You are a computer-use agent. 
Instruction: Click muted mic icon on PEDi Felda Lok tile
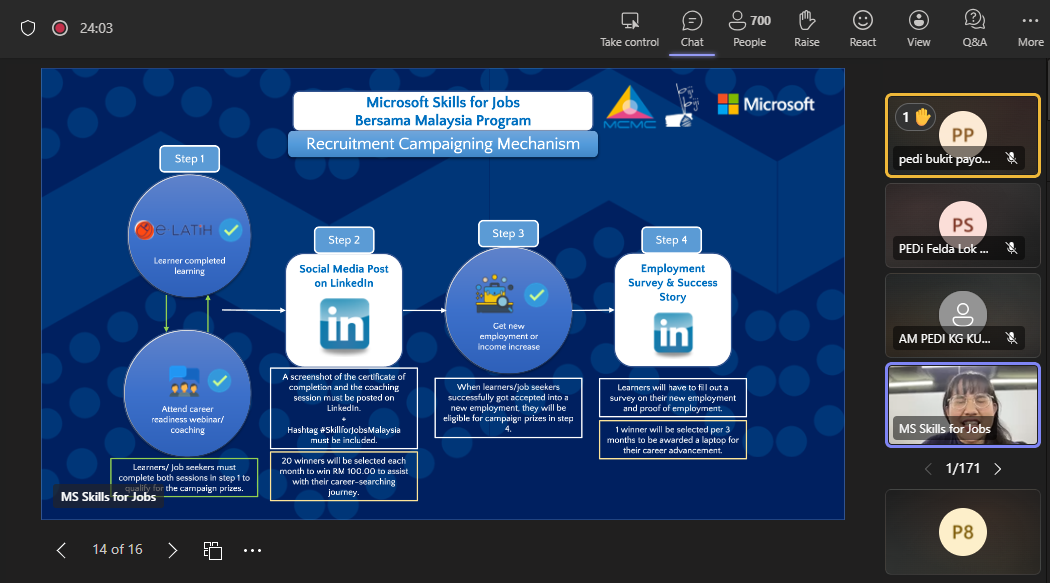pyautogui.click(x=1012, y=248)
